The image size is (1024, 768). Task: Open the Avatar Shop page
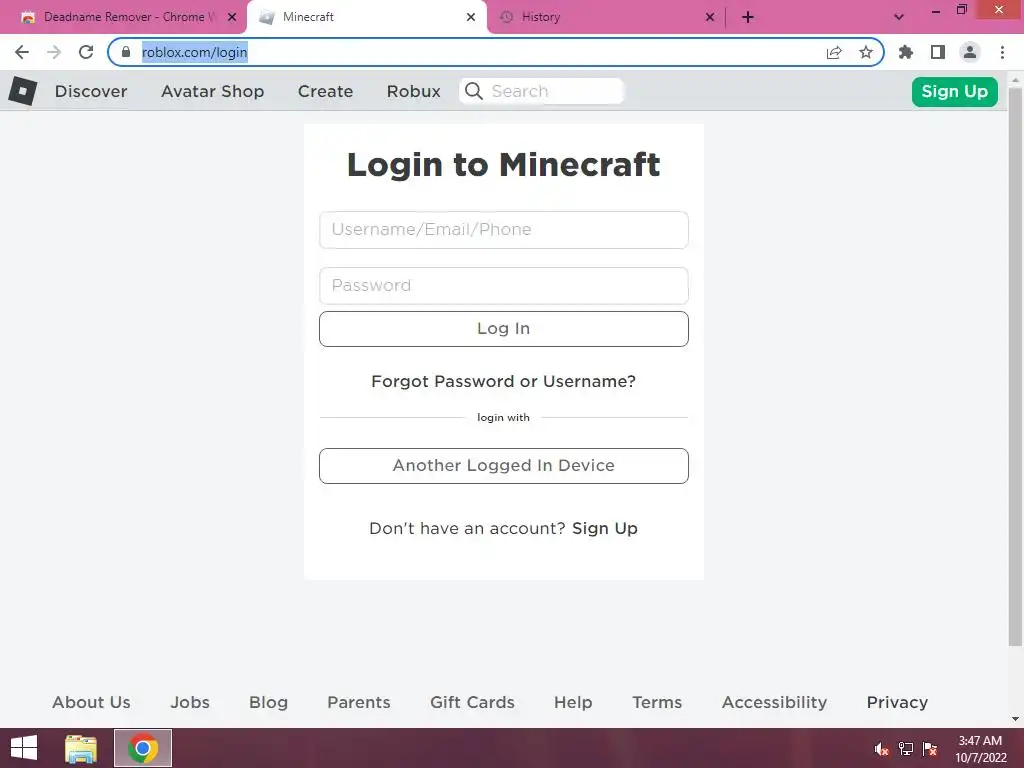[212, 91]
